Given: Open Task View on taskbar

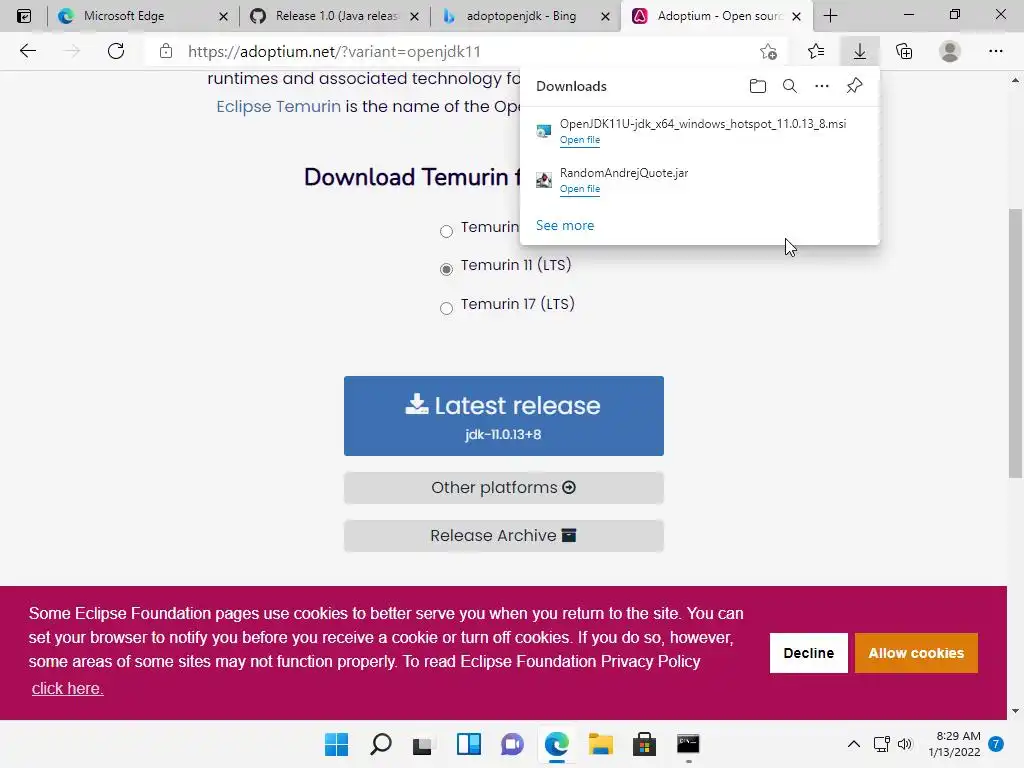Looking at the screenshot, I should 423,744.
